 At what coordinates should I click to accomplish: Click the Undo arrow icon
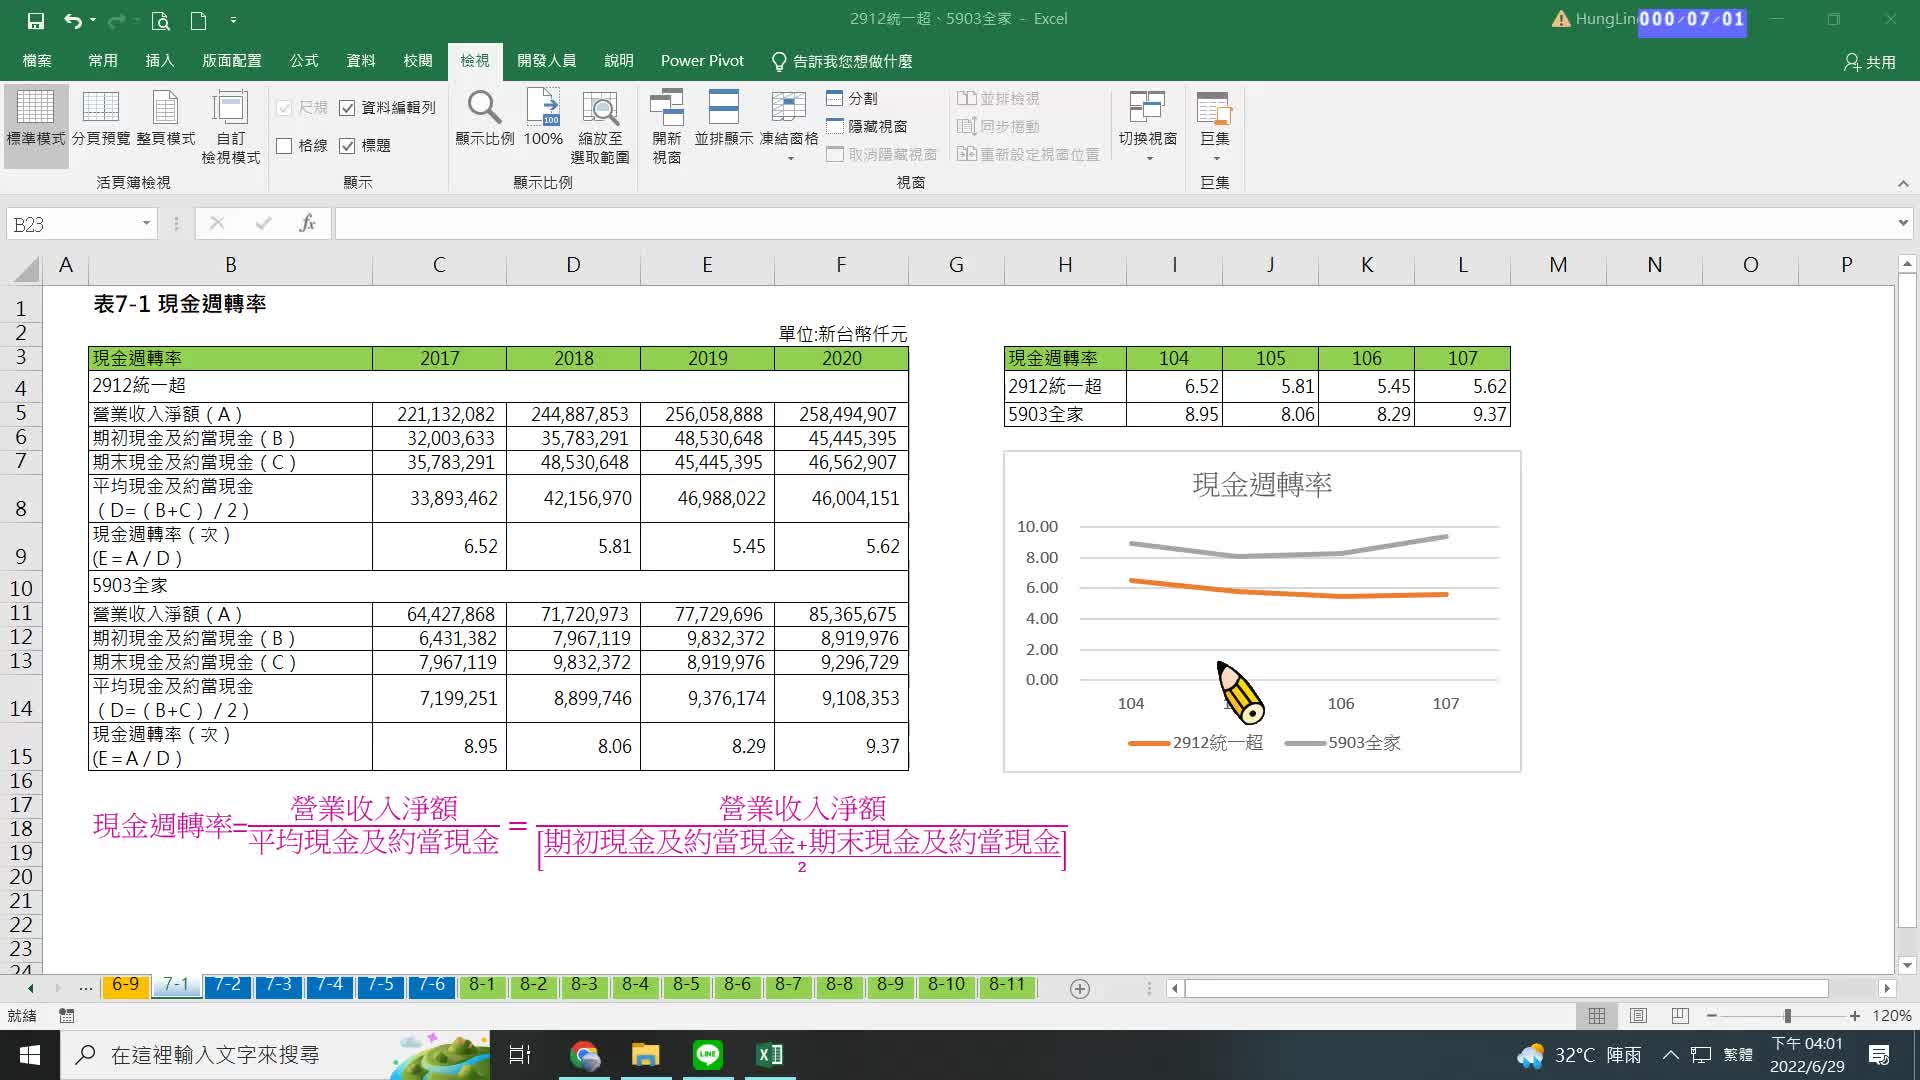pos(72,20)
